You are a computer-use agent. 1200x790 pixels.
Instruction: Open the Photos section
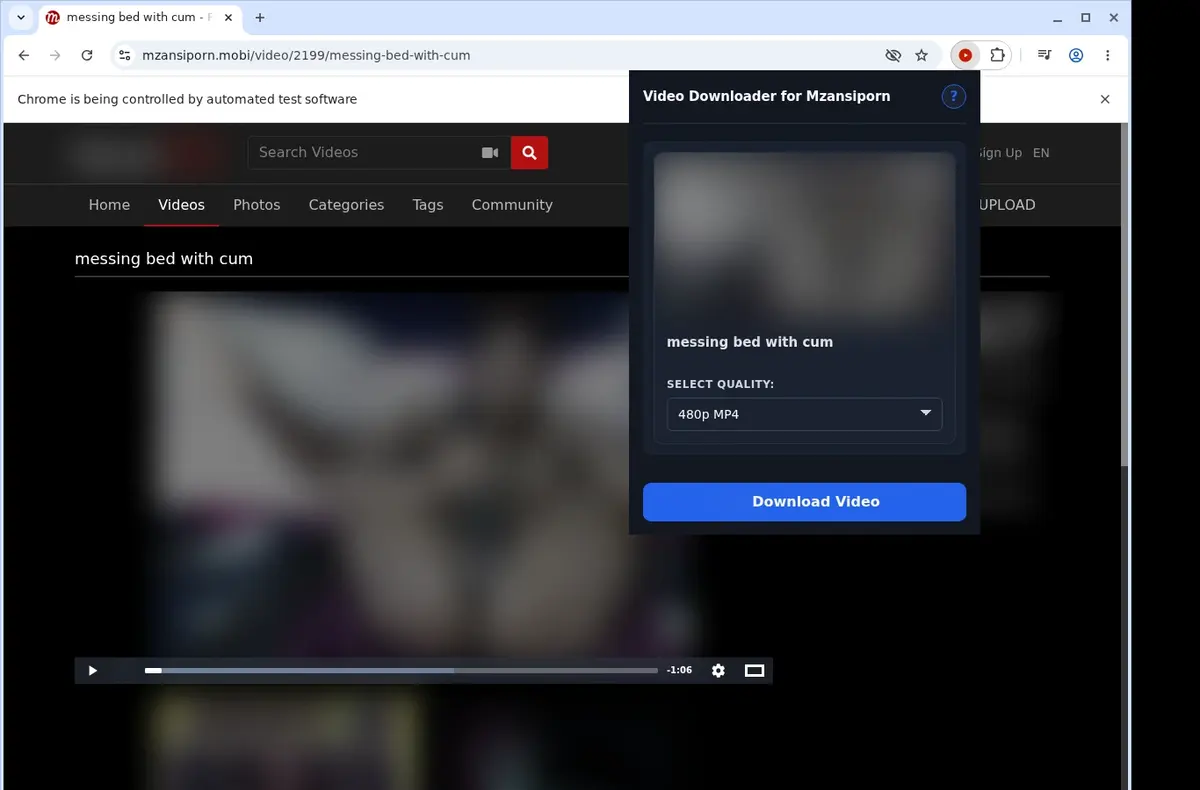[x=257, y=205]
